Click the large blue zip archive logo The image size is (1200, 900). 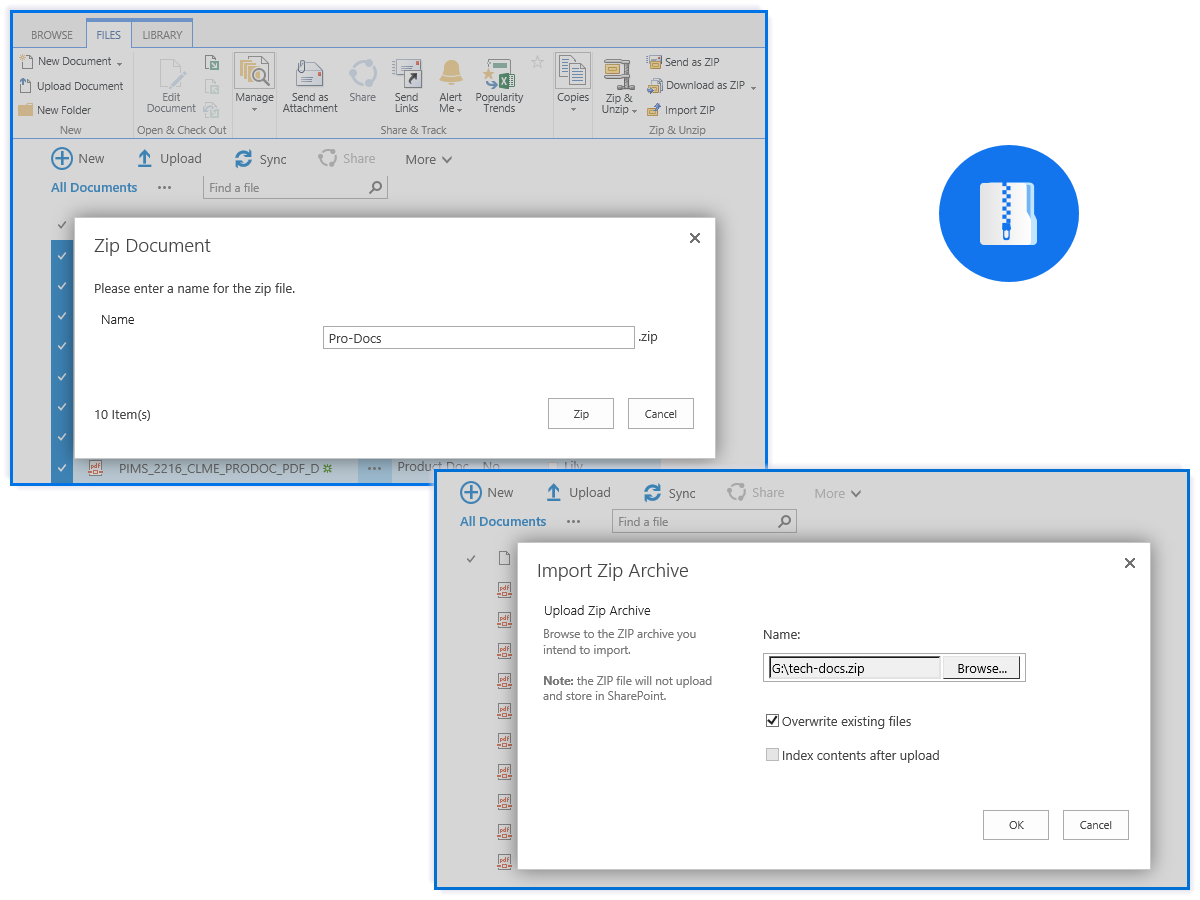click(1008, 214)
